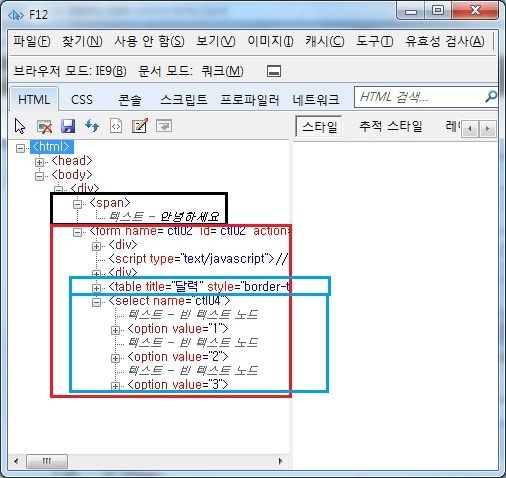This screenshot has height=478, width=506.
Task: Select the 스타일 pane tab
Action: pos(319,126)
